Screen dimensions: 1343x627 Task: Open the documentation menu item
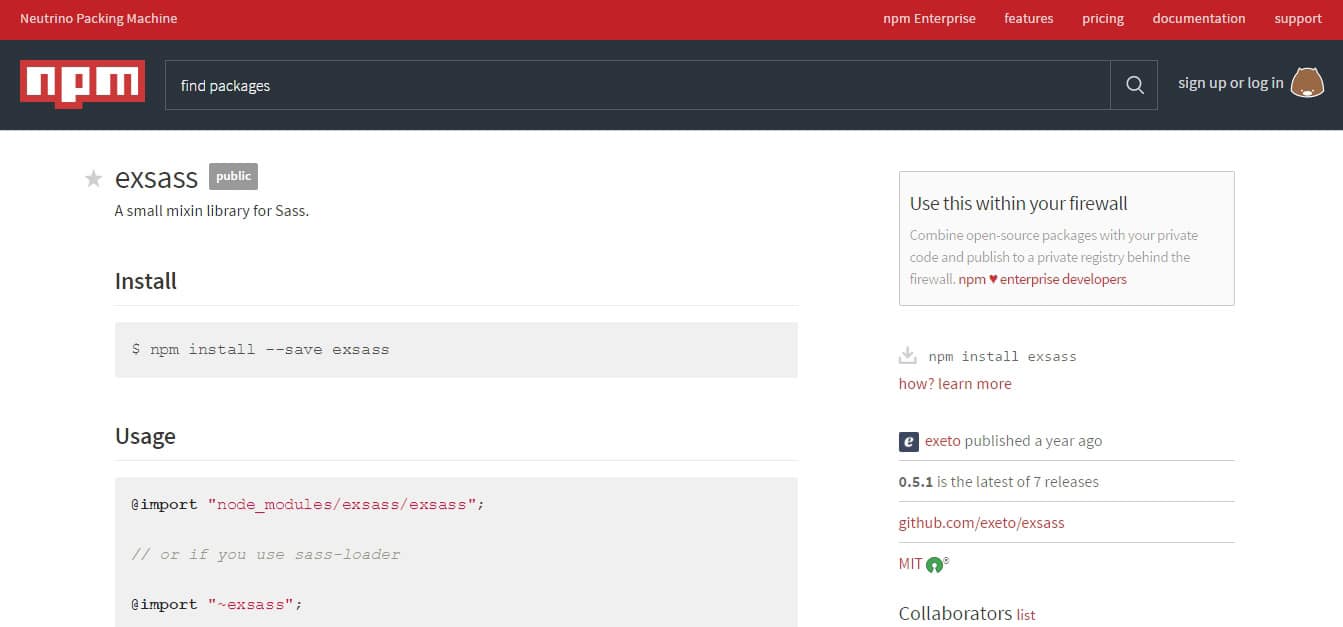click(1199, 19)
